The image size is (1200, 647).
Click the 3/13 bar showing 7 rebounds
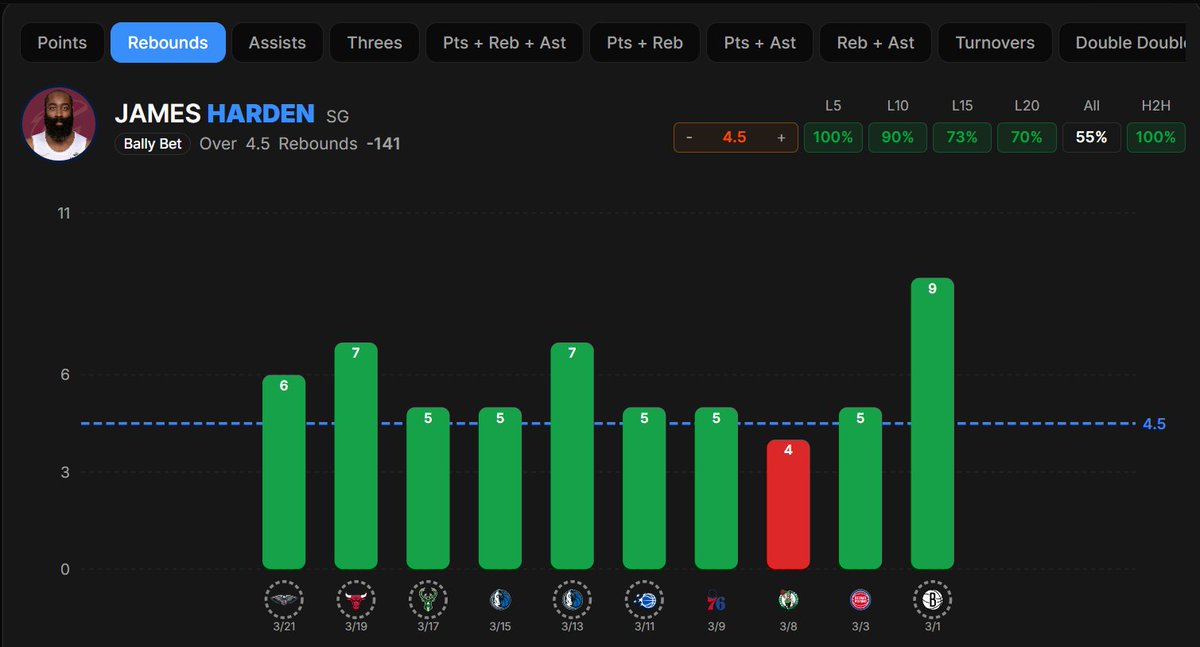[572, 456]
